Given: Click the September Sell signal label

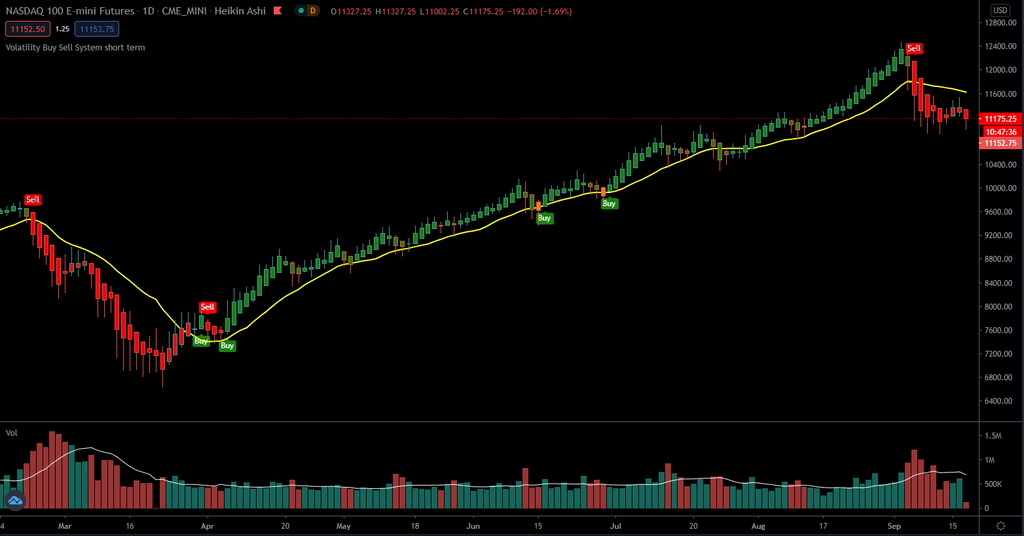Looking at the screenshot, I should tap(914, 48).
